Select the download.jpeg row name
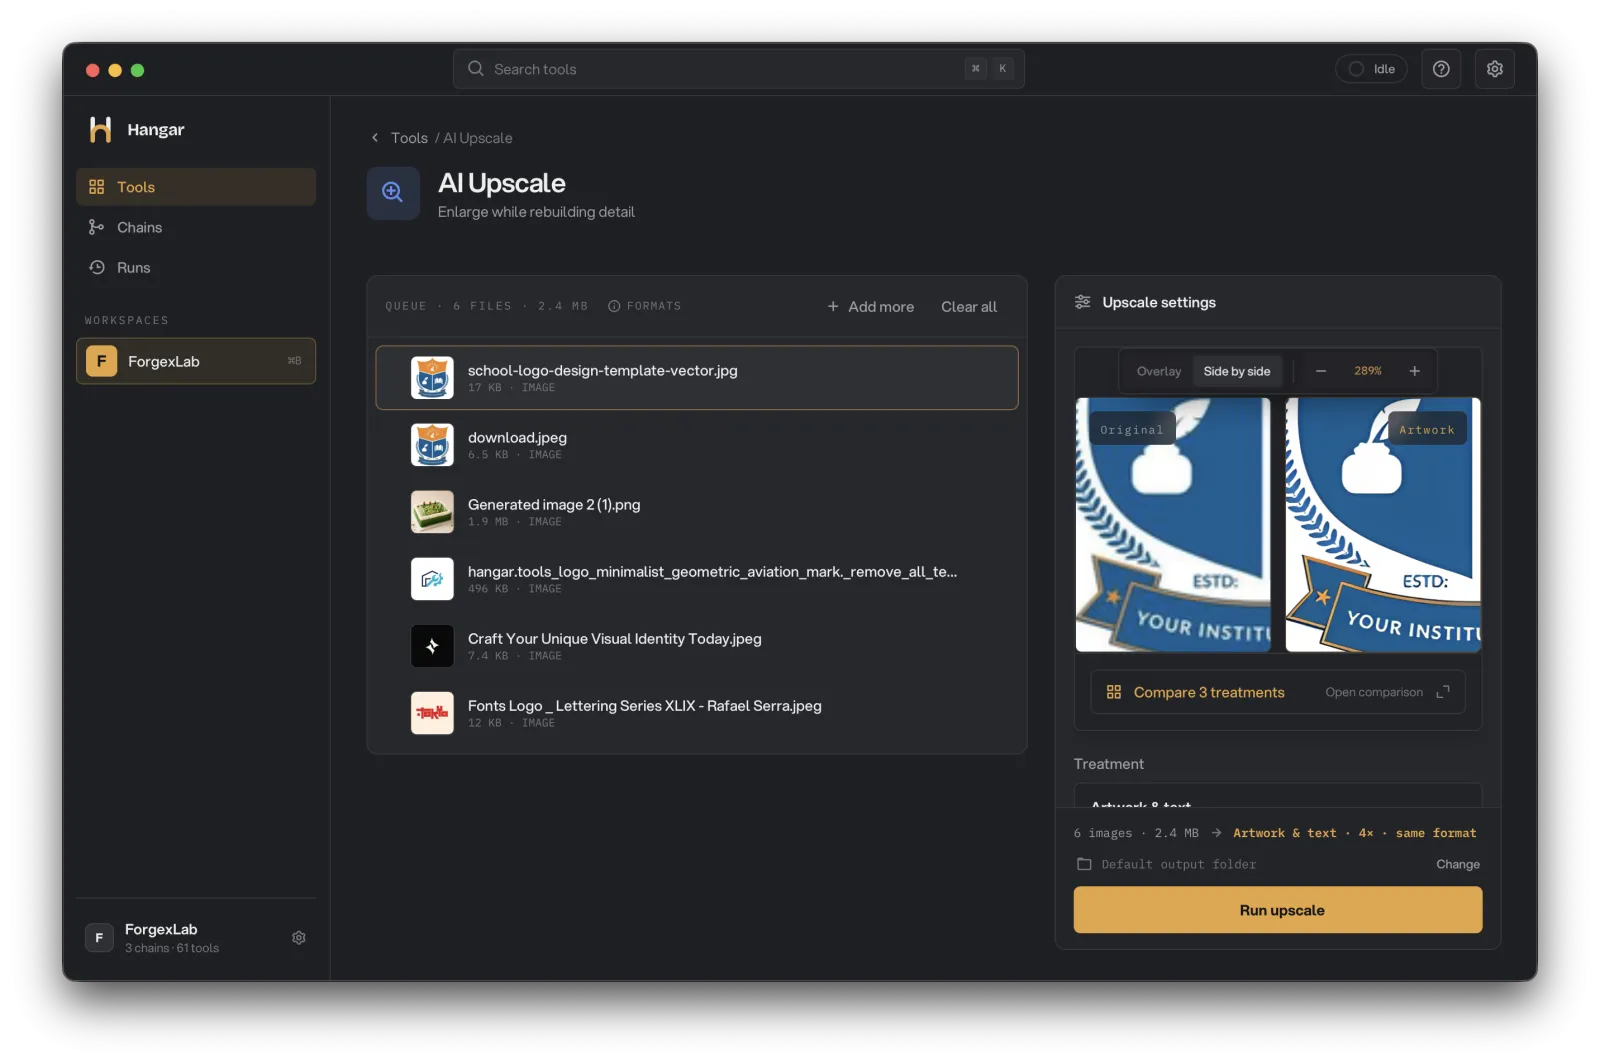The image size is (1600, 1064). tap(517, 437)
